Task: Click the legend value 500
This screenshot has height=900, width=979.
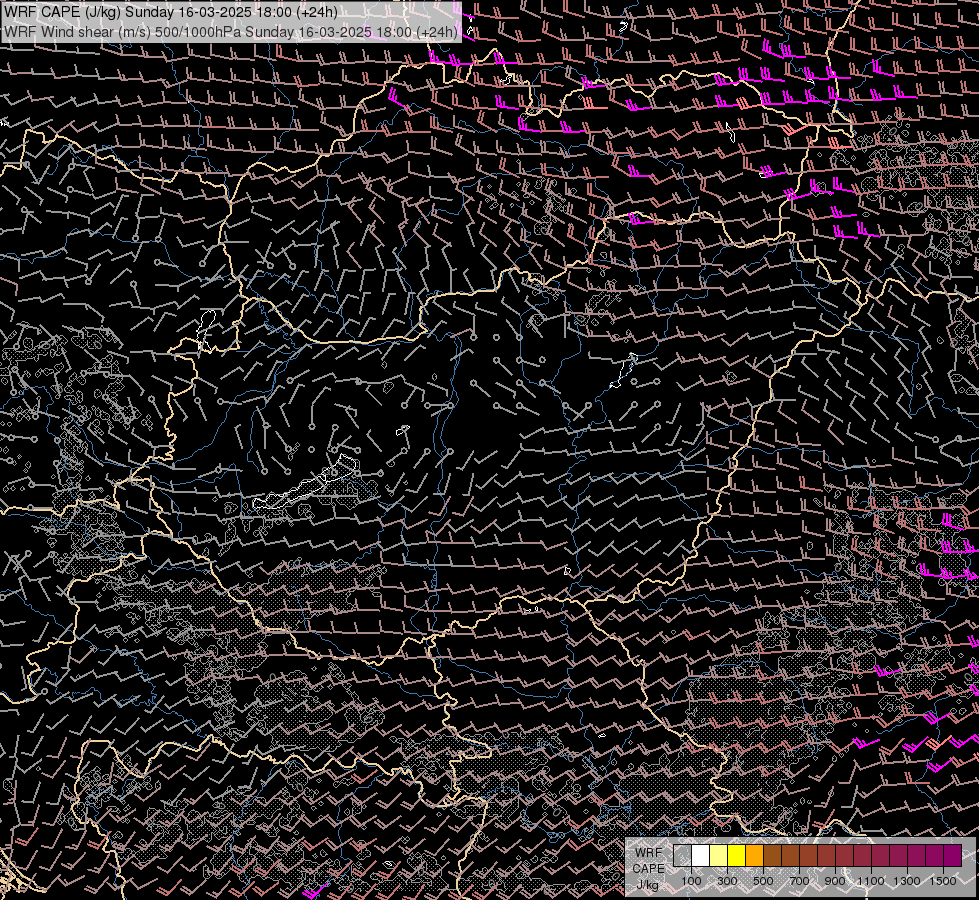Action: coord(763,881)
